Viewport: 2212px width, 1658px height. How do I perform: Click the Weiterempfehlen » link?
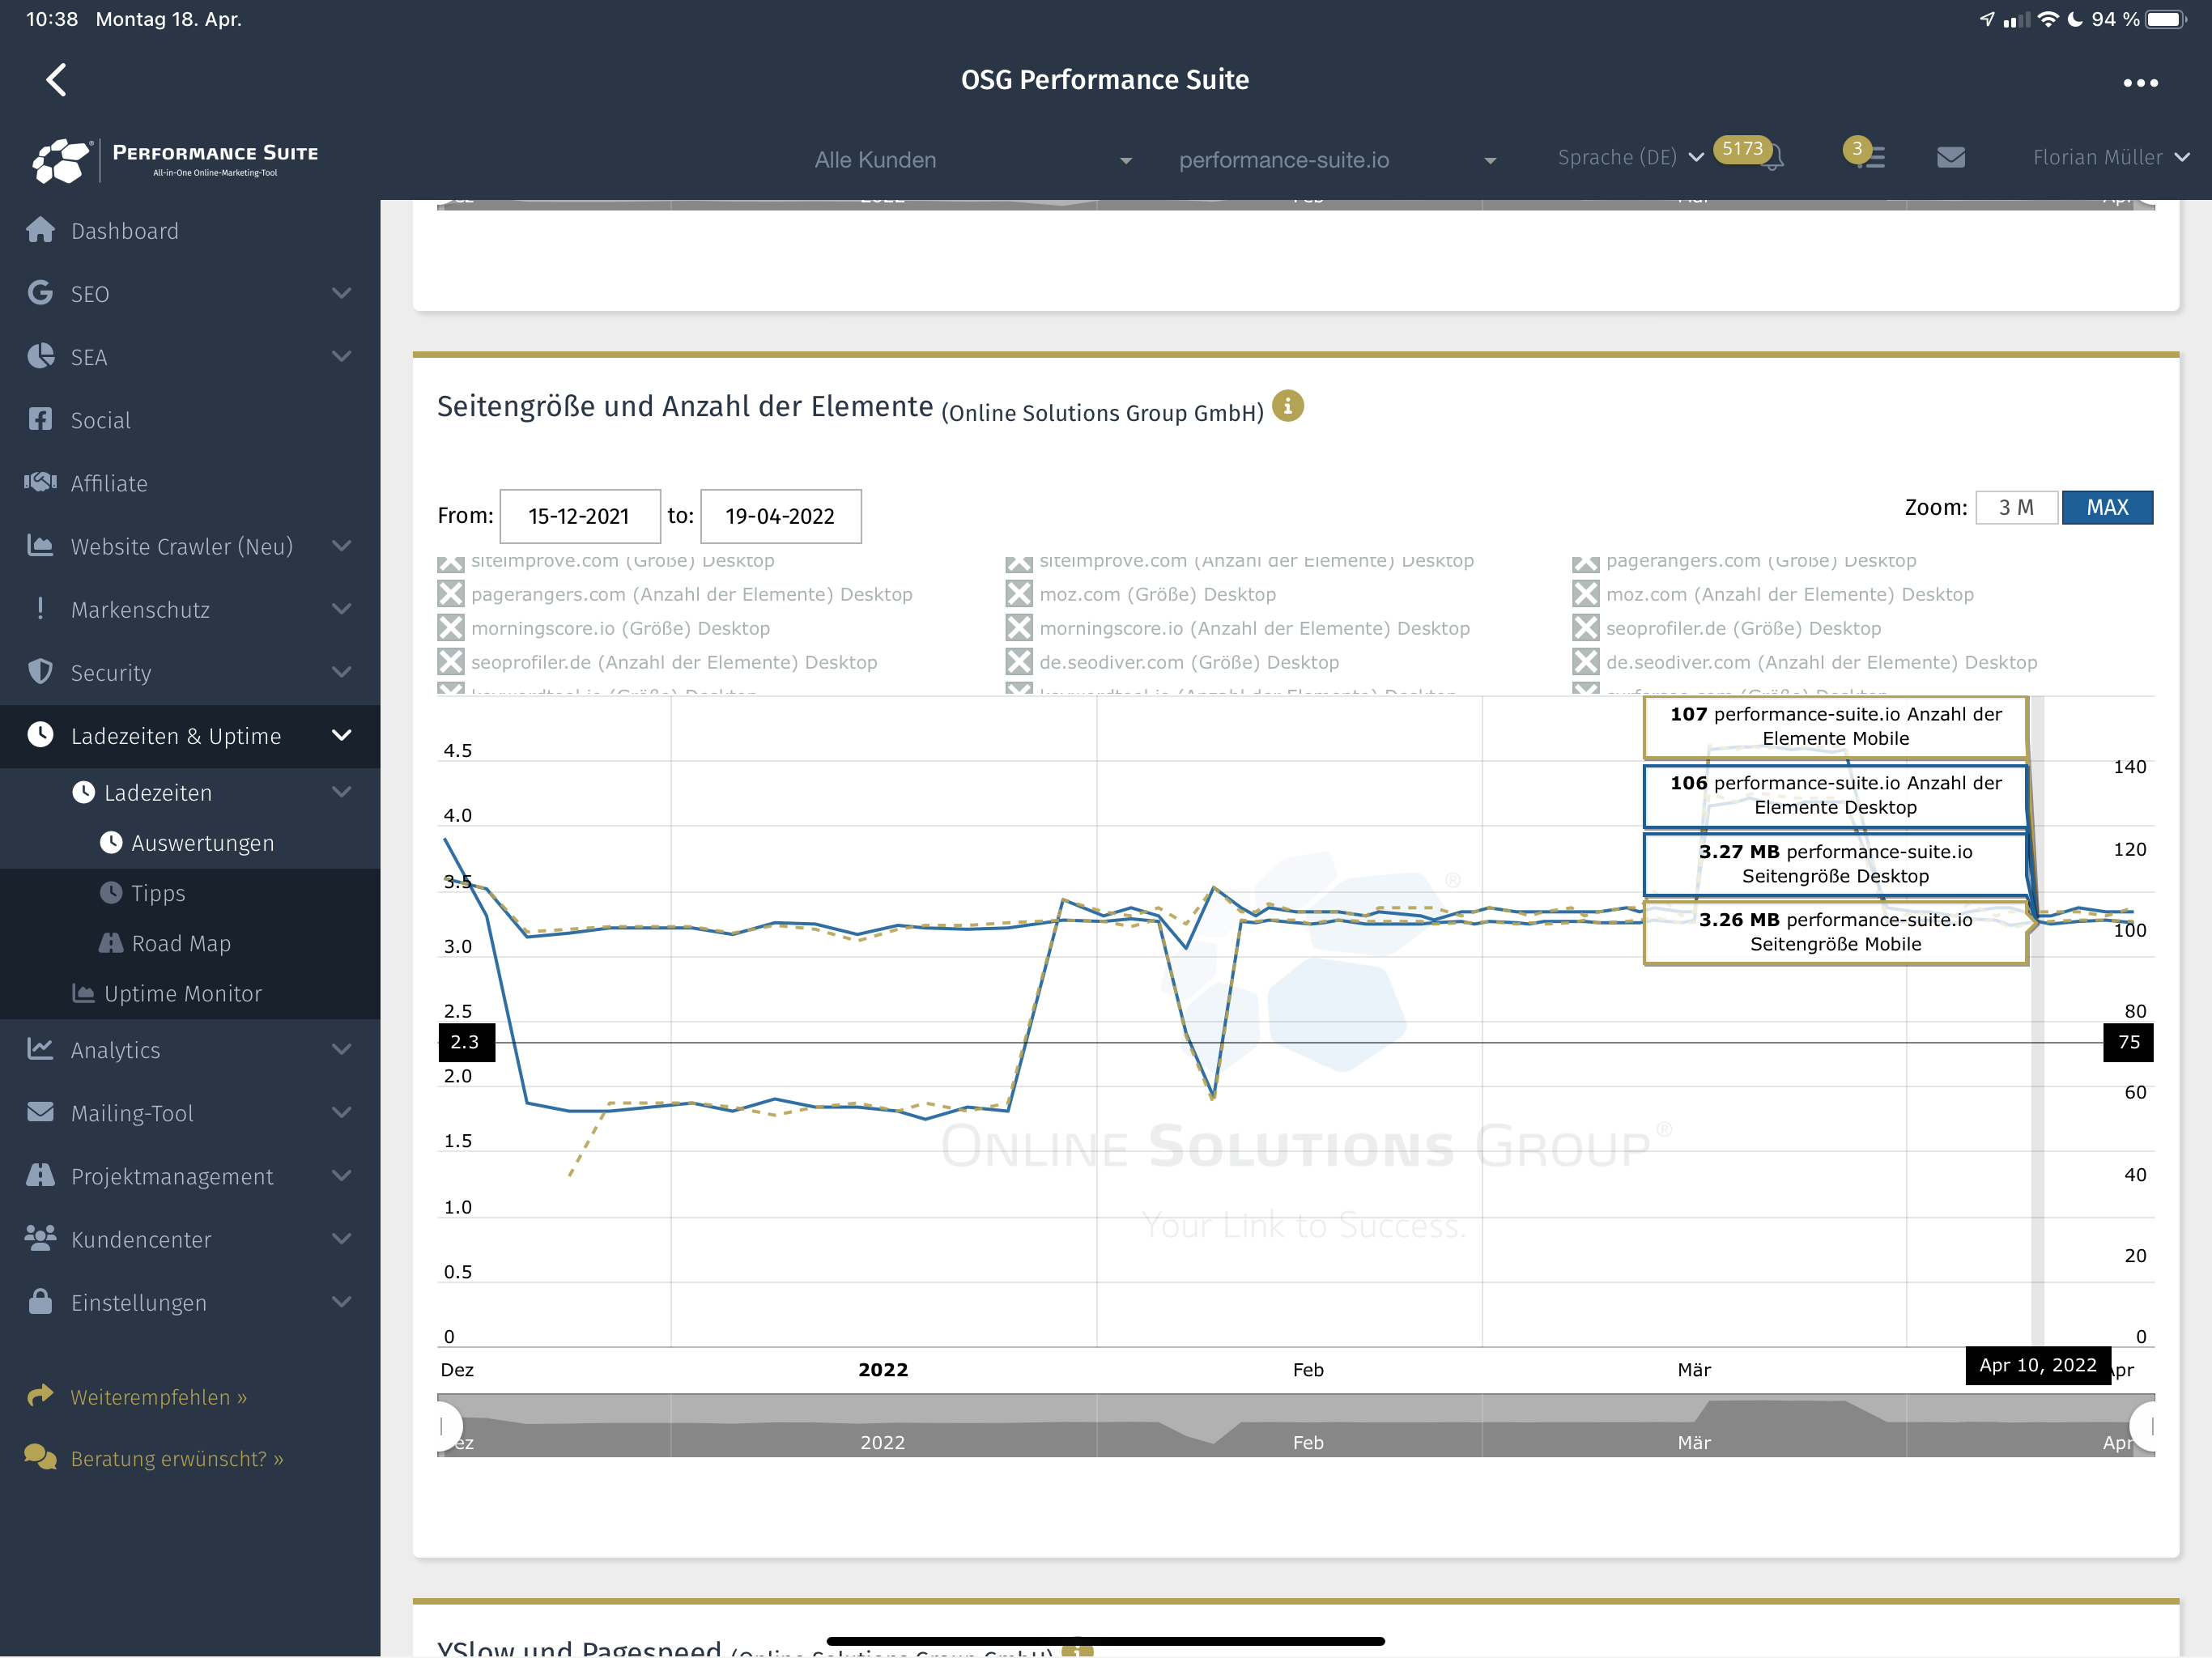(x=159, y=1397)
